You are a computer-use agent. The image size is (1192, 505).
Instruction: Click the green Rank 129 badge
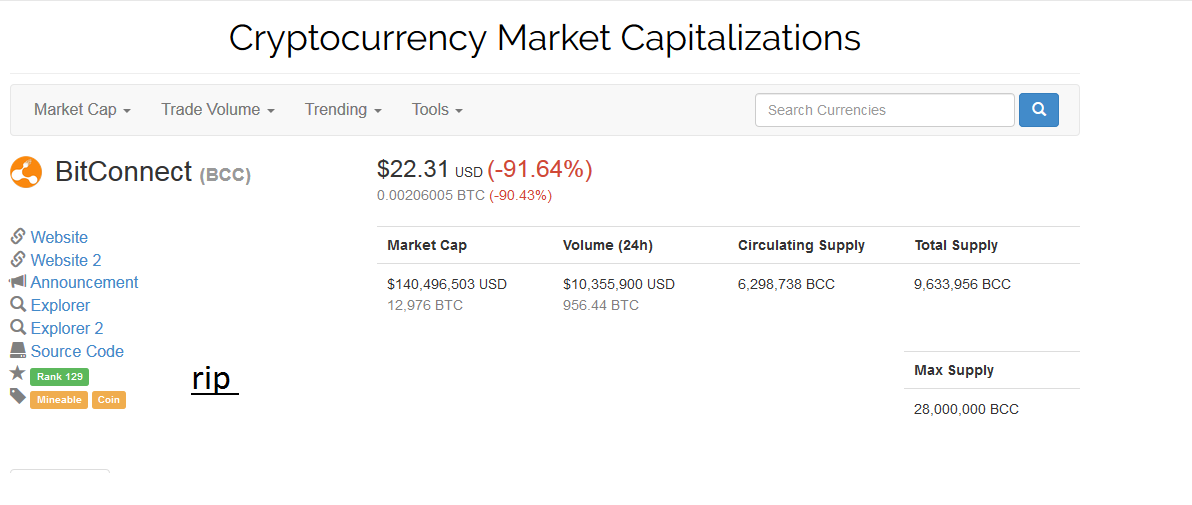tap(60, 377)
